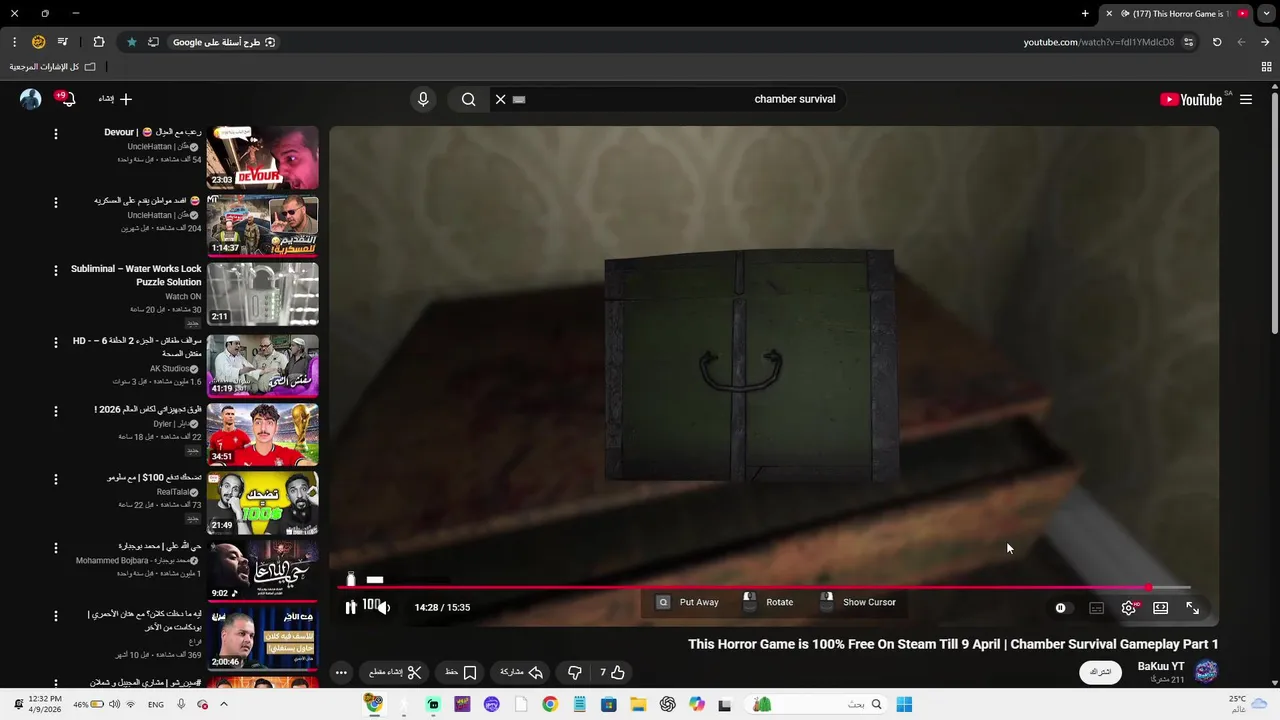The height and width of the screenshot is (720, 1280).
Task: Open the 41:19 AK Studios video thumbnail
Action: pyautogui.click(x=263, y=365)
